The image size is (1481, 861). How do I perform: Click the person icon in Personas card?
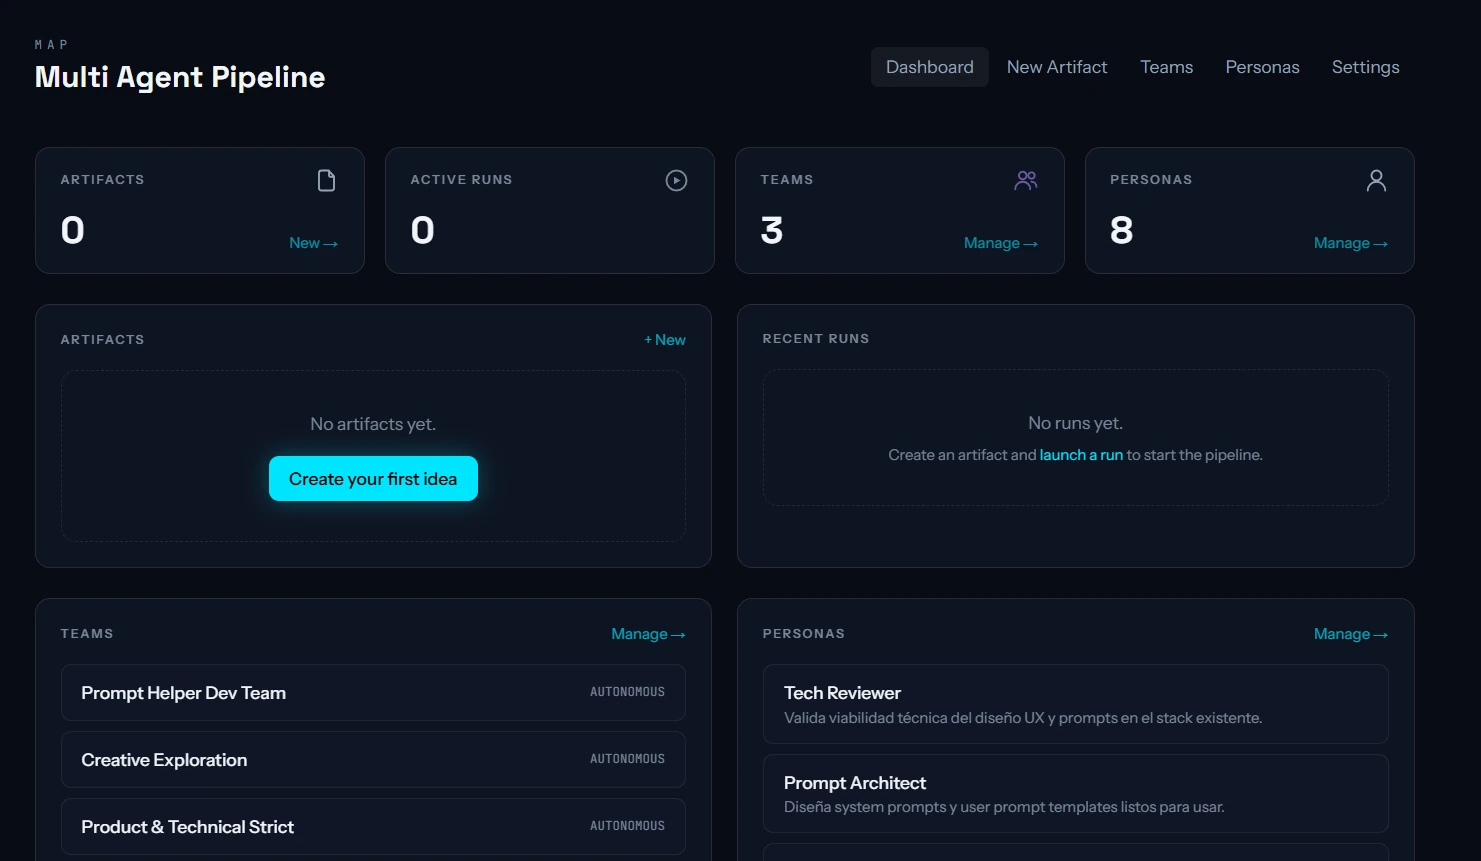coord(1376,180)
